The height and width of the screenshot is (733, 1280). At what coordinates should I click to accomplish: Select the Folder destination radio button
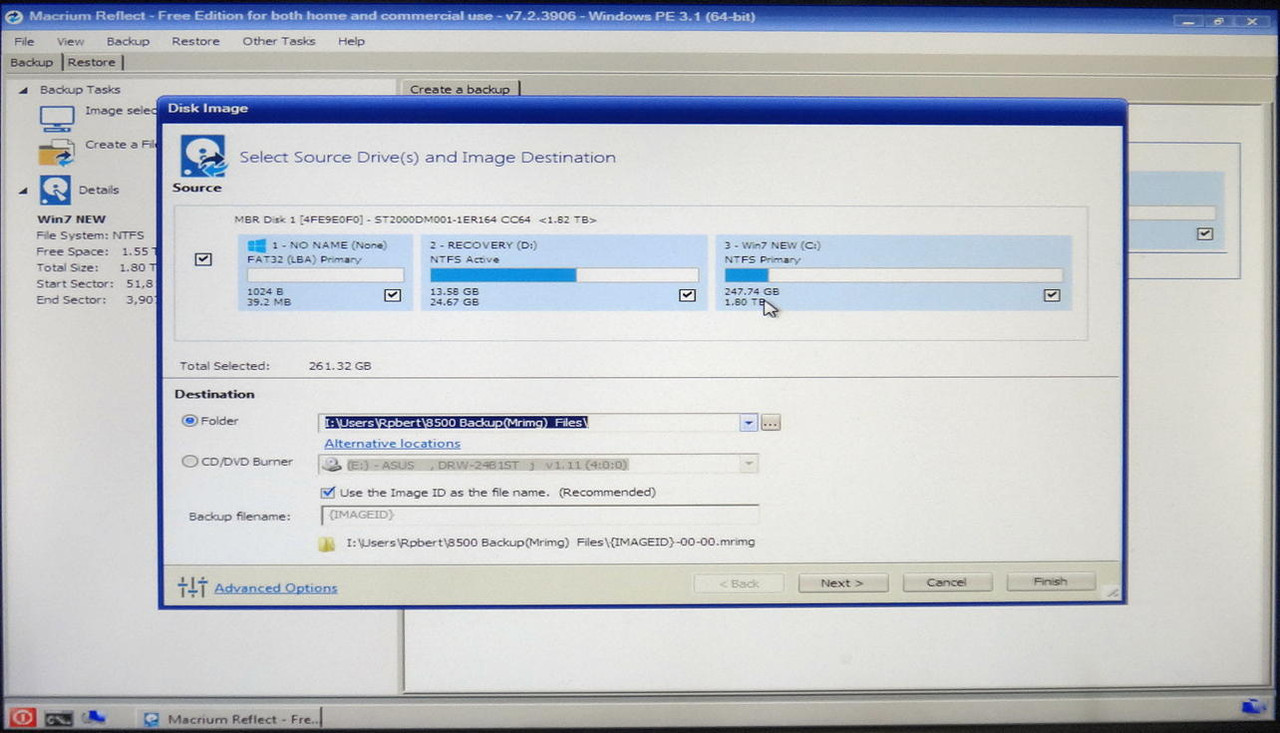pyautogui.click(x=189, y=421)
